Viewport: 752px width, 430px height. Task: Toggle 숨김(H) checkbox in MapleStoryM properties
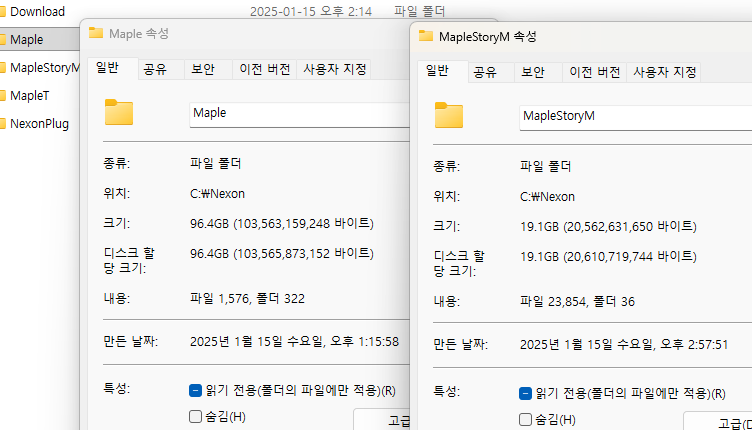coord(525,419)
